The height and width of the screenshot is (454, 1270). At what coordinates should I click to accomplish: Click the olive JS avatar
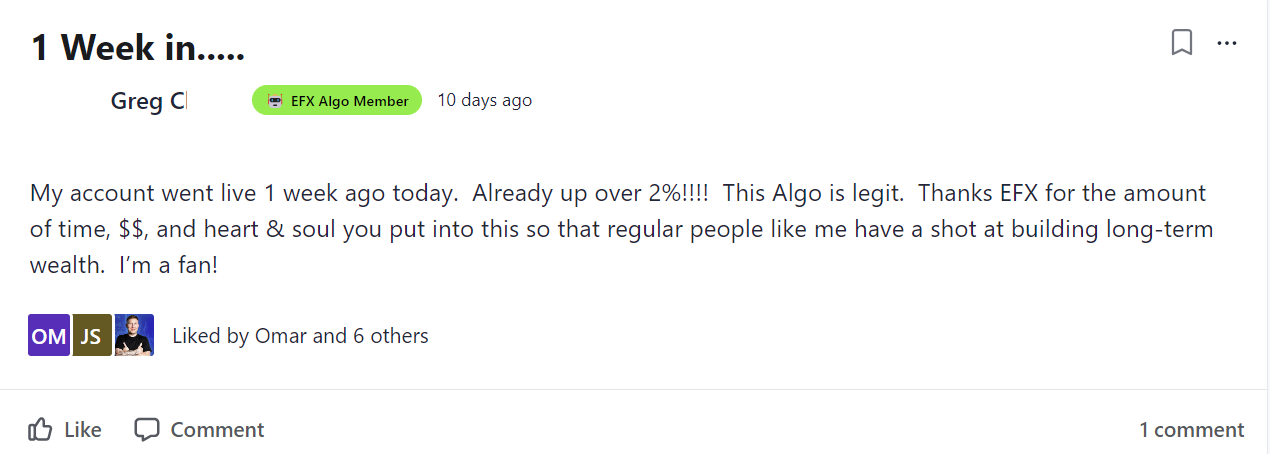pos(91,336)
